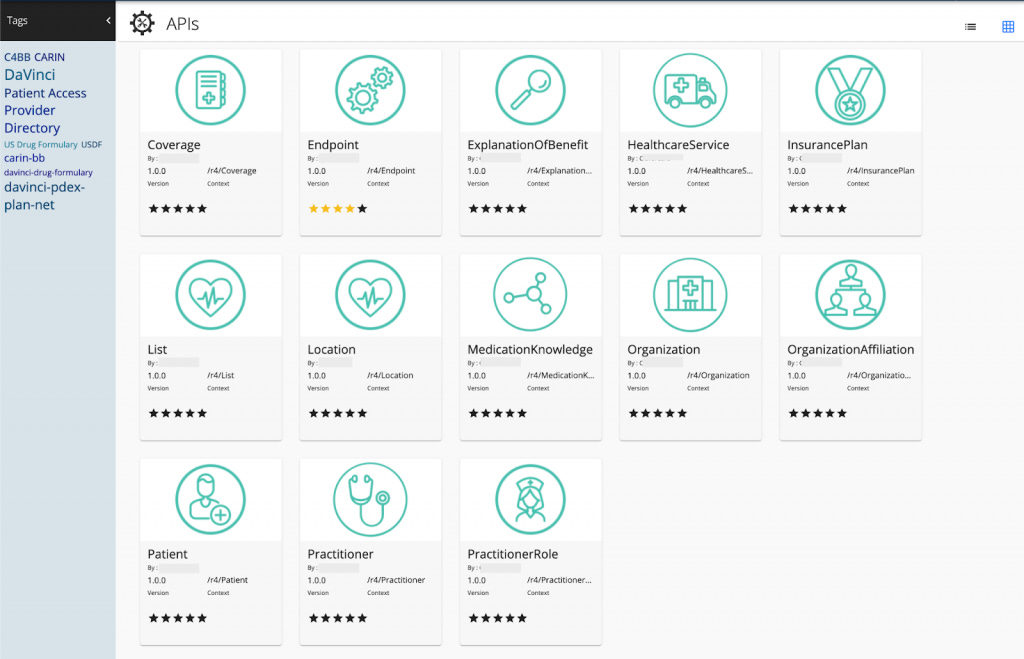Open the Coverage API clipboard icon

210,90
